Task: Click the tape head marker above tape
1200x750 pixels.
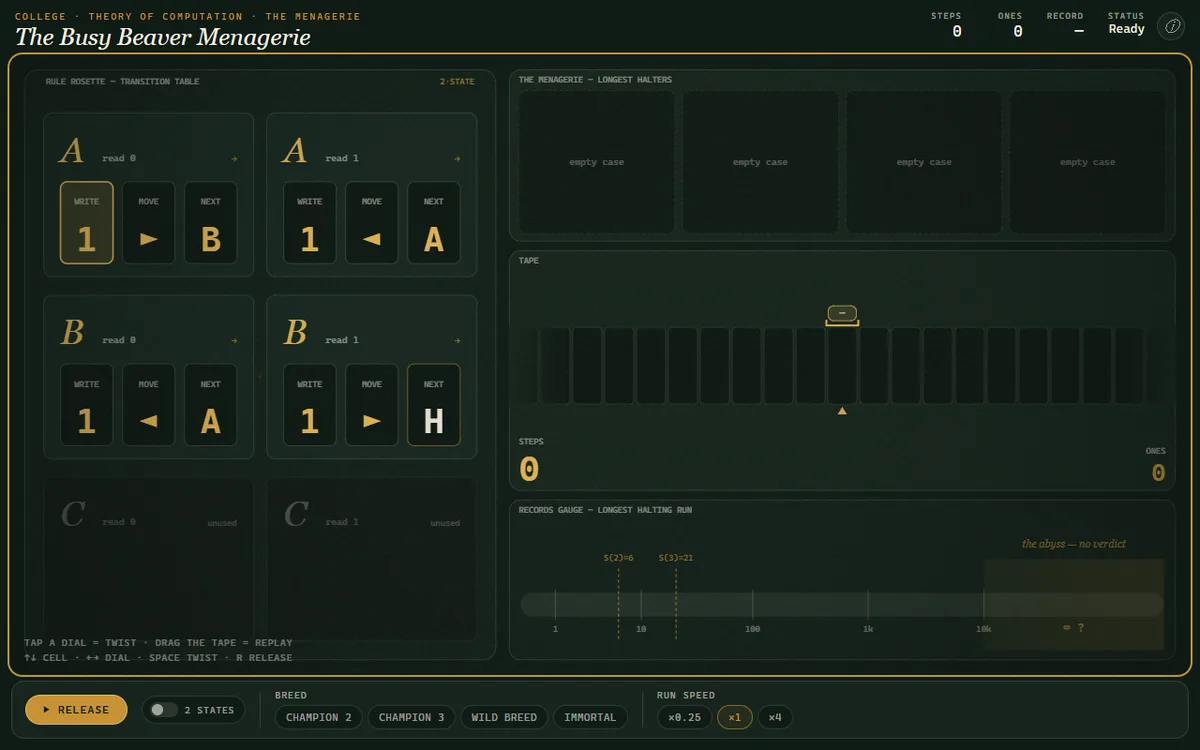Action: coord(842,314)
